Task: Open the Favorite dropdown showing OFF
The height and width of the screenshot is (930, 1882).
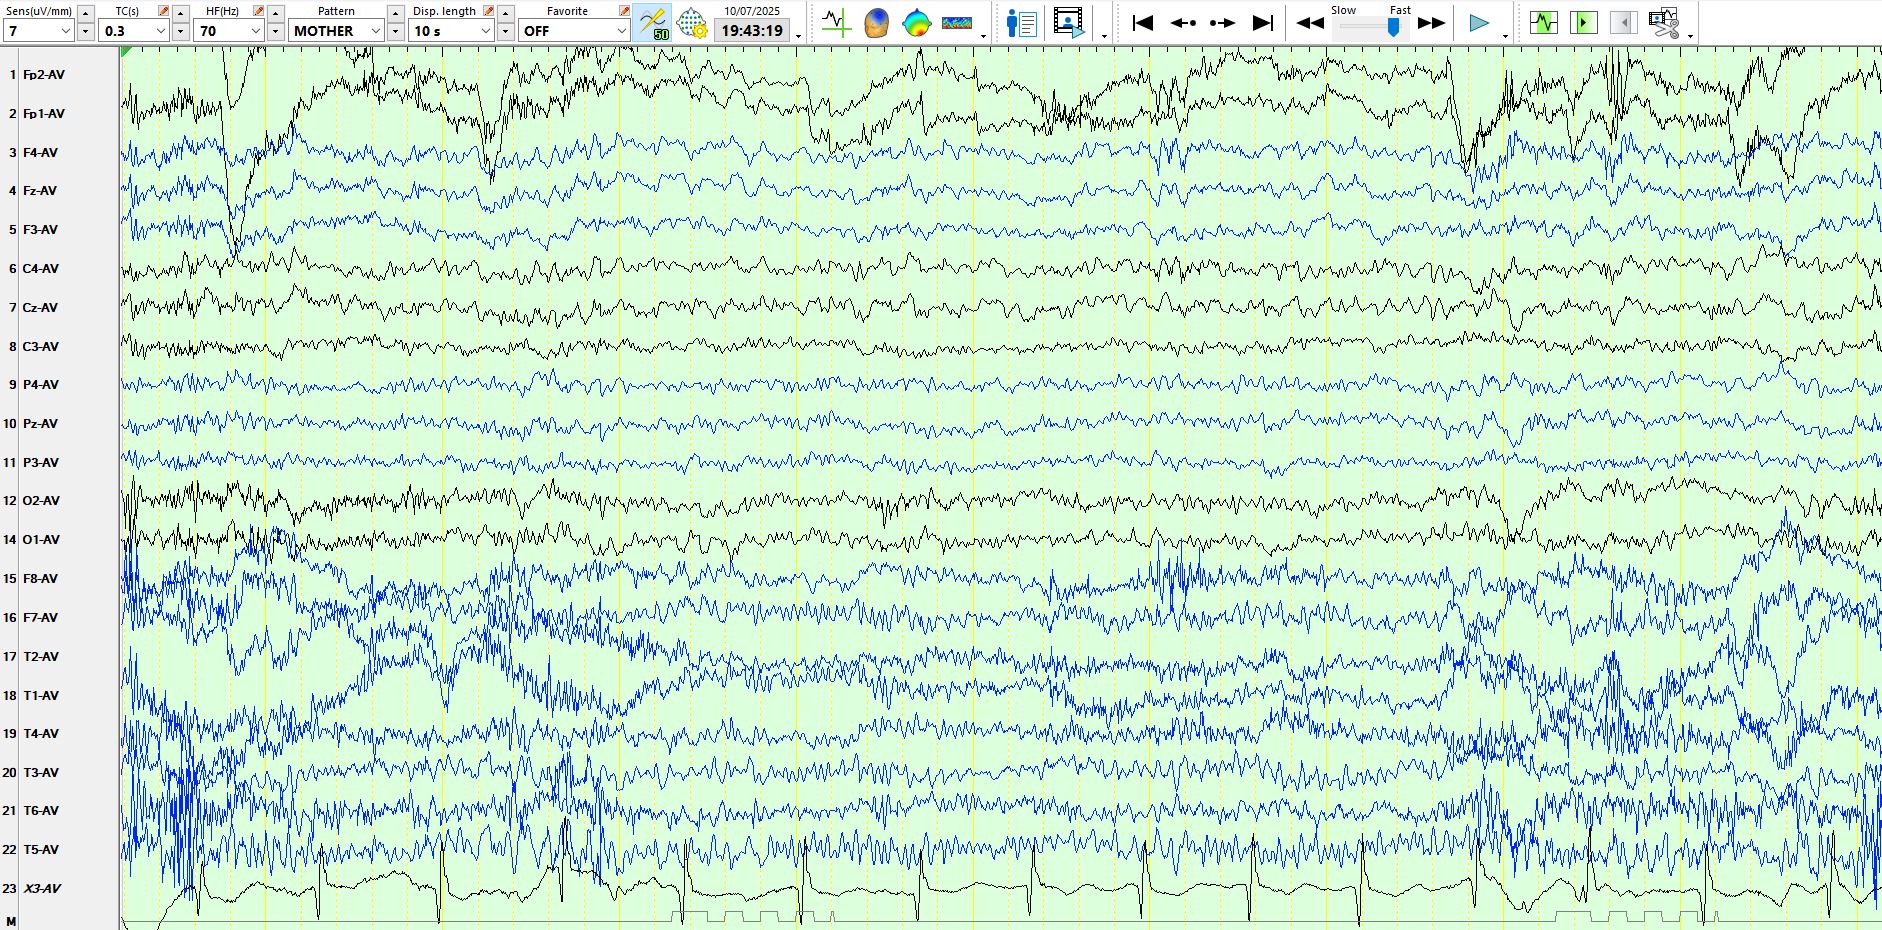Action: click(x=574, y=31)
